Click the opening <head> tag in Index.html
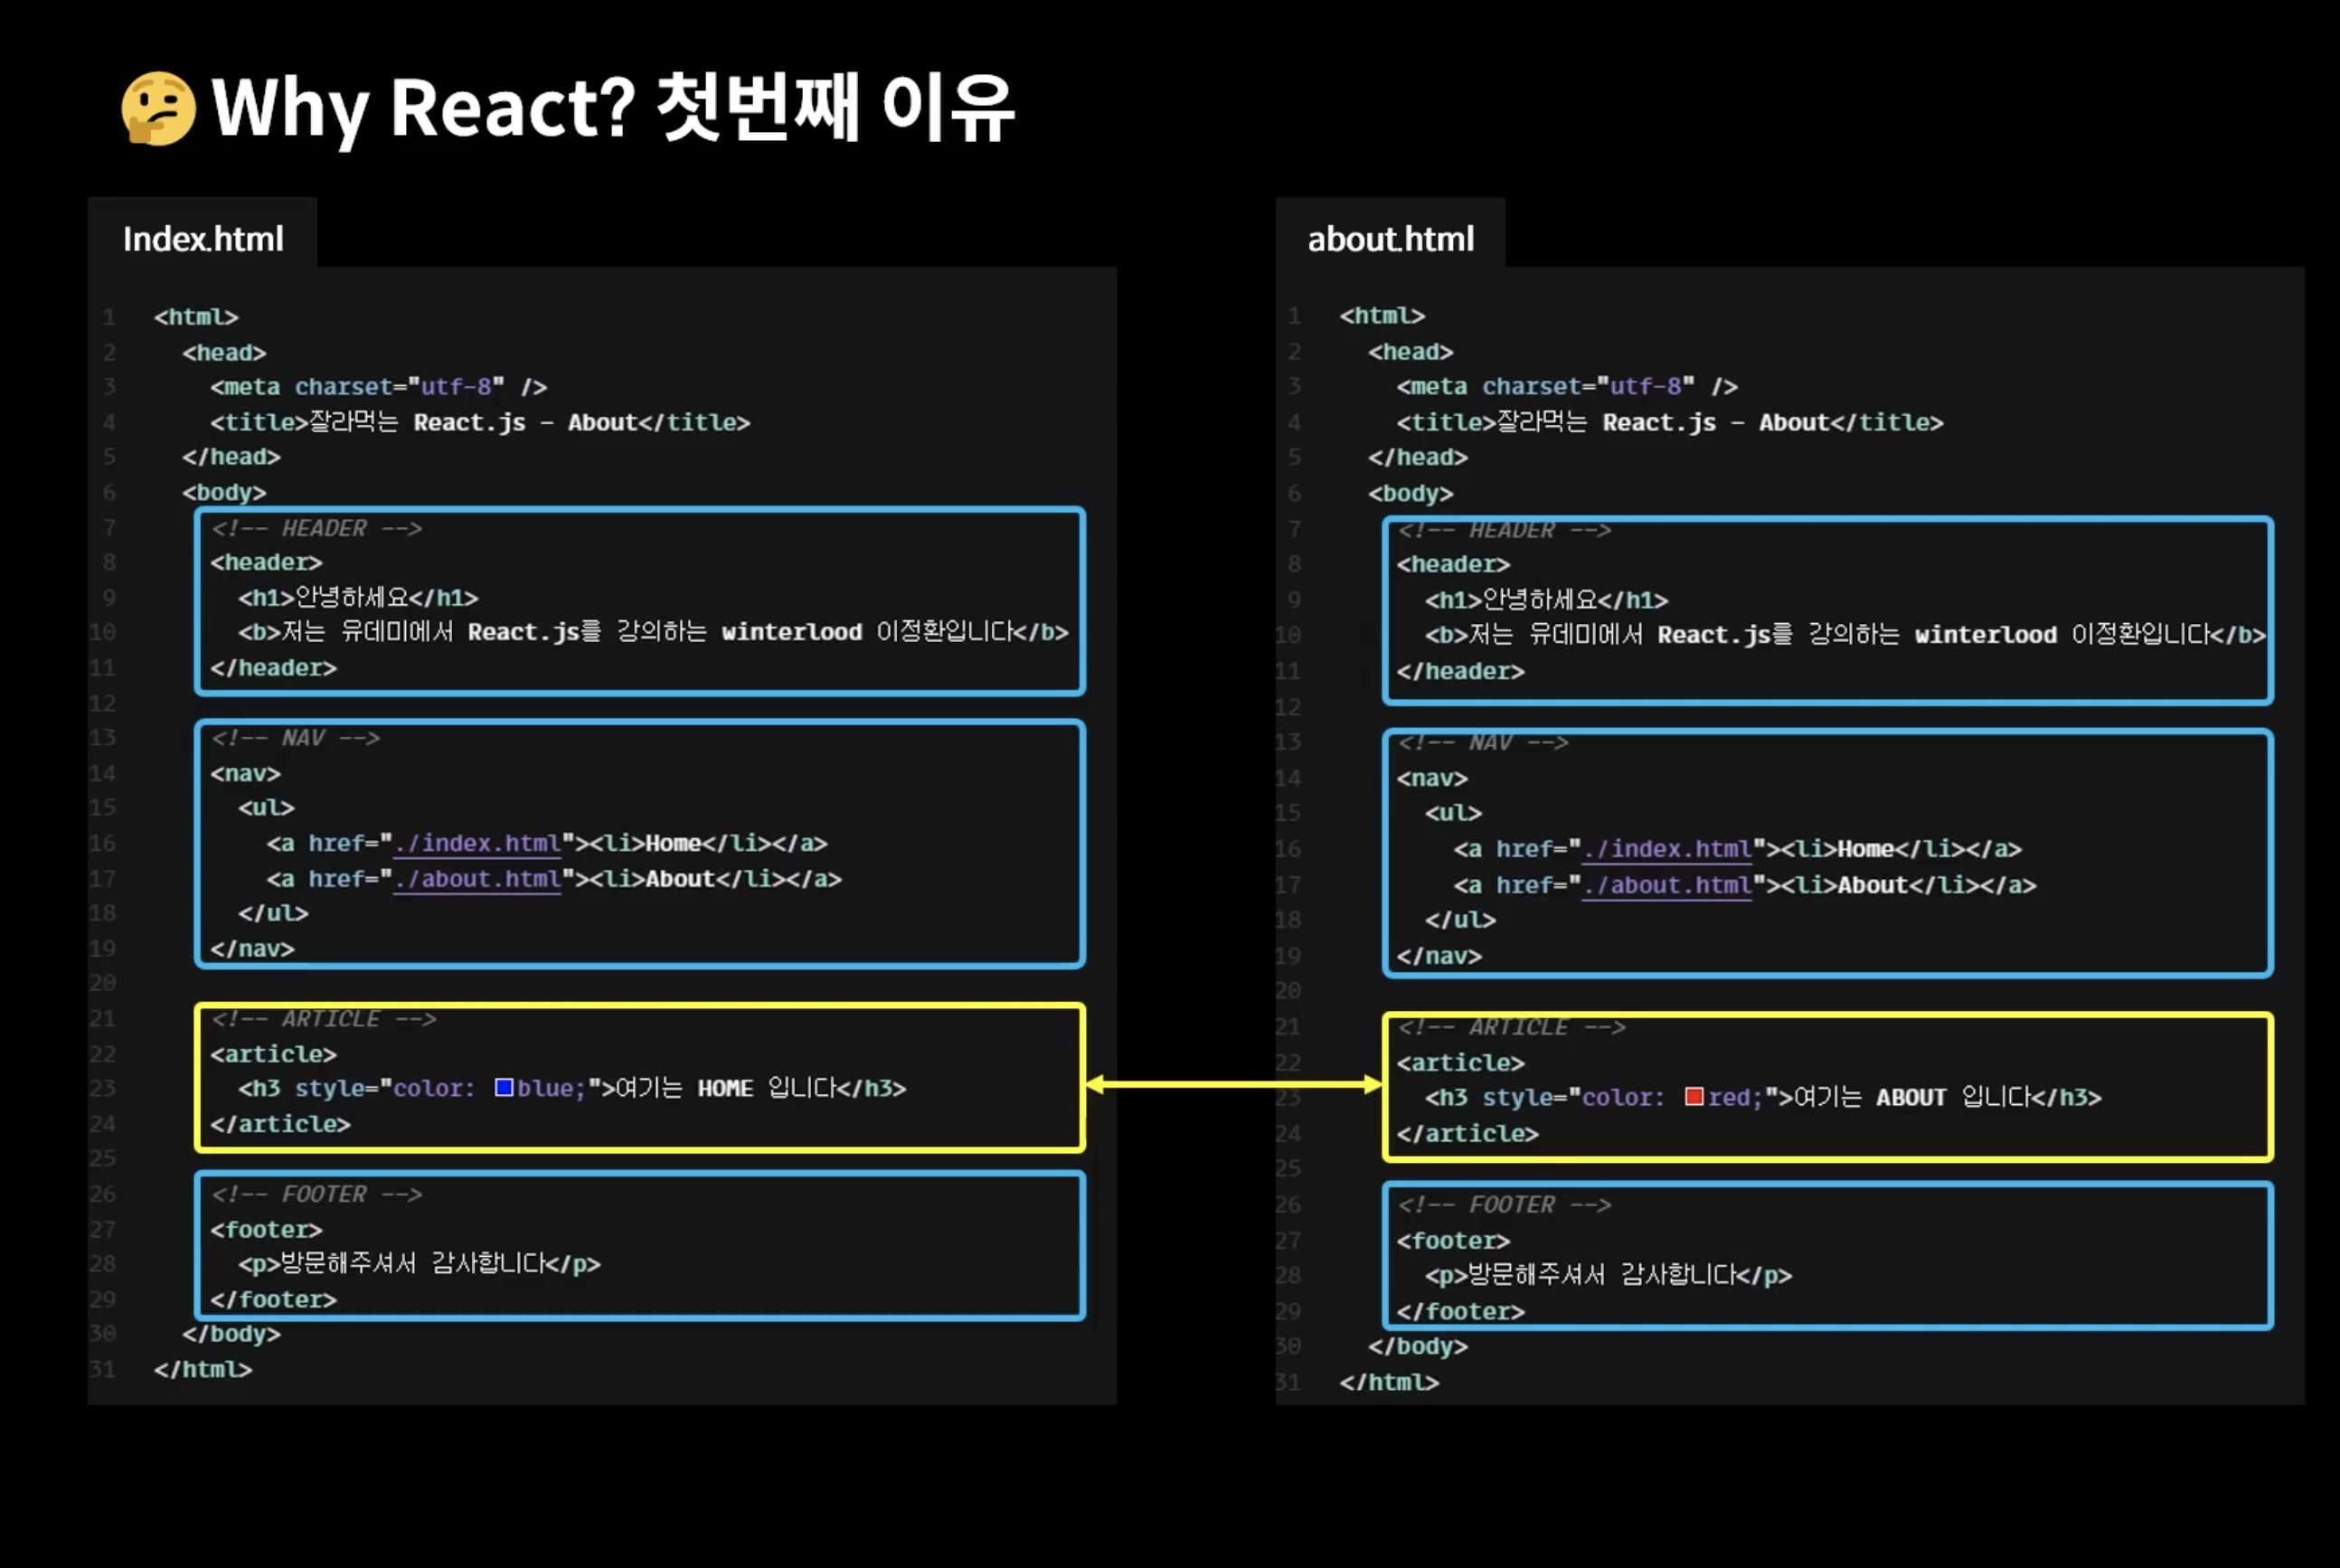 click(x=224, y=352)
